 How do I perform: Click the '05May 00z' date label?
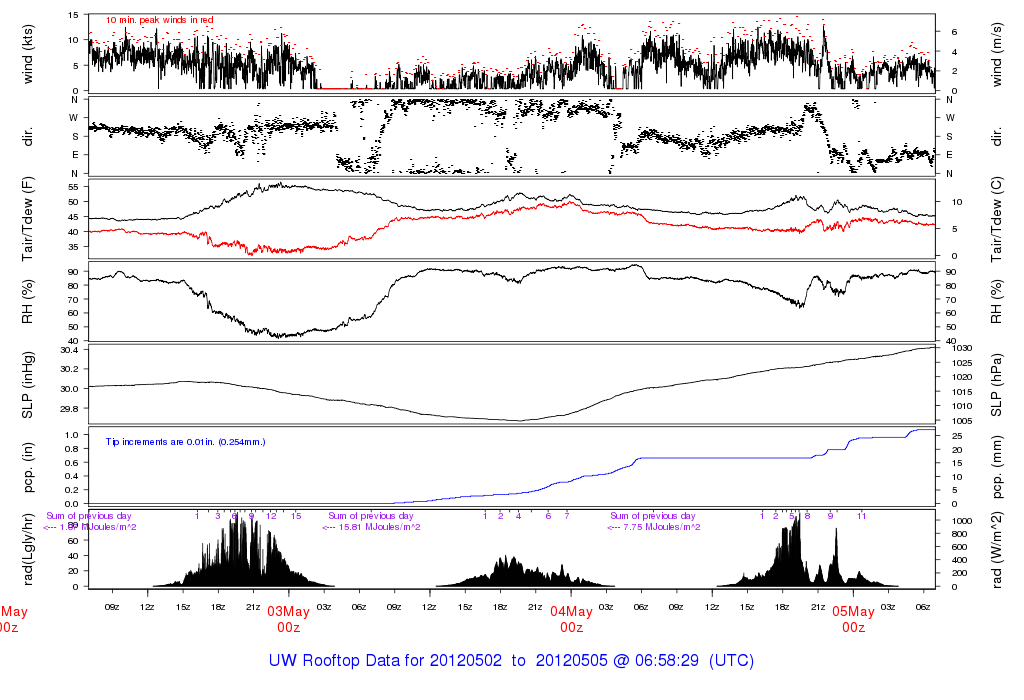[x=854, y=619]
